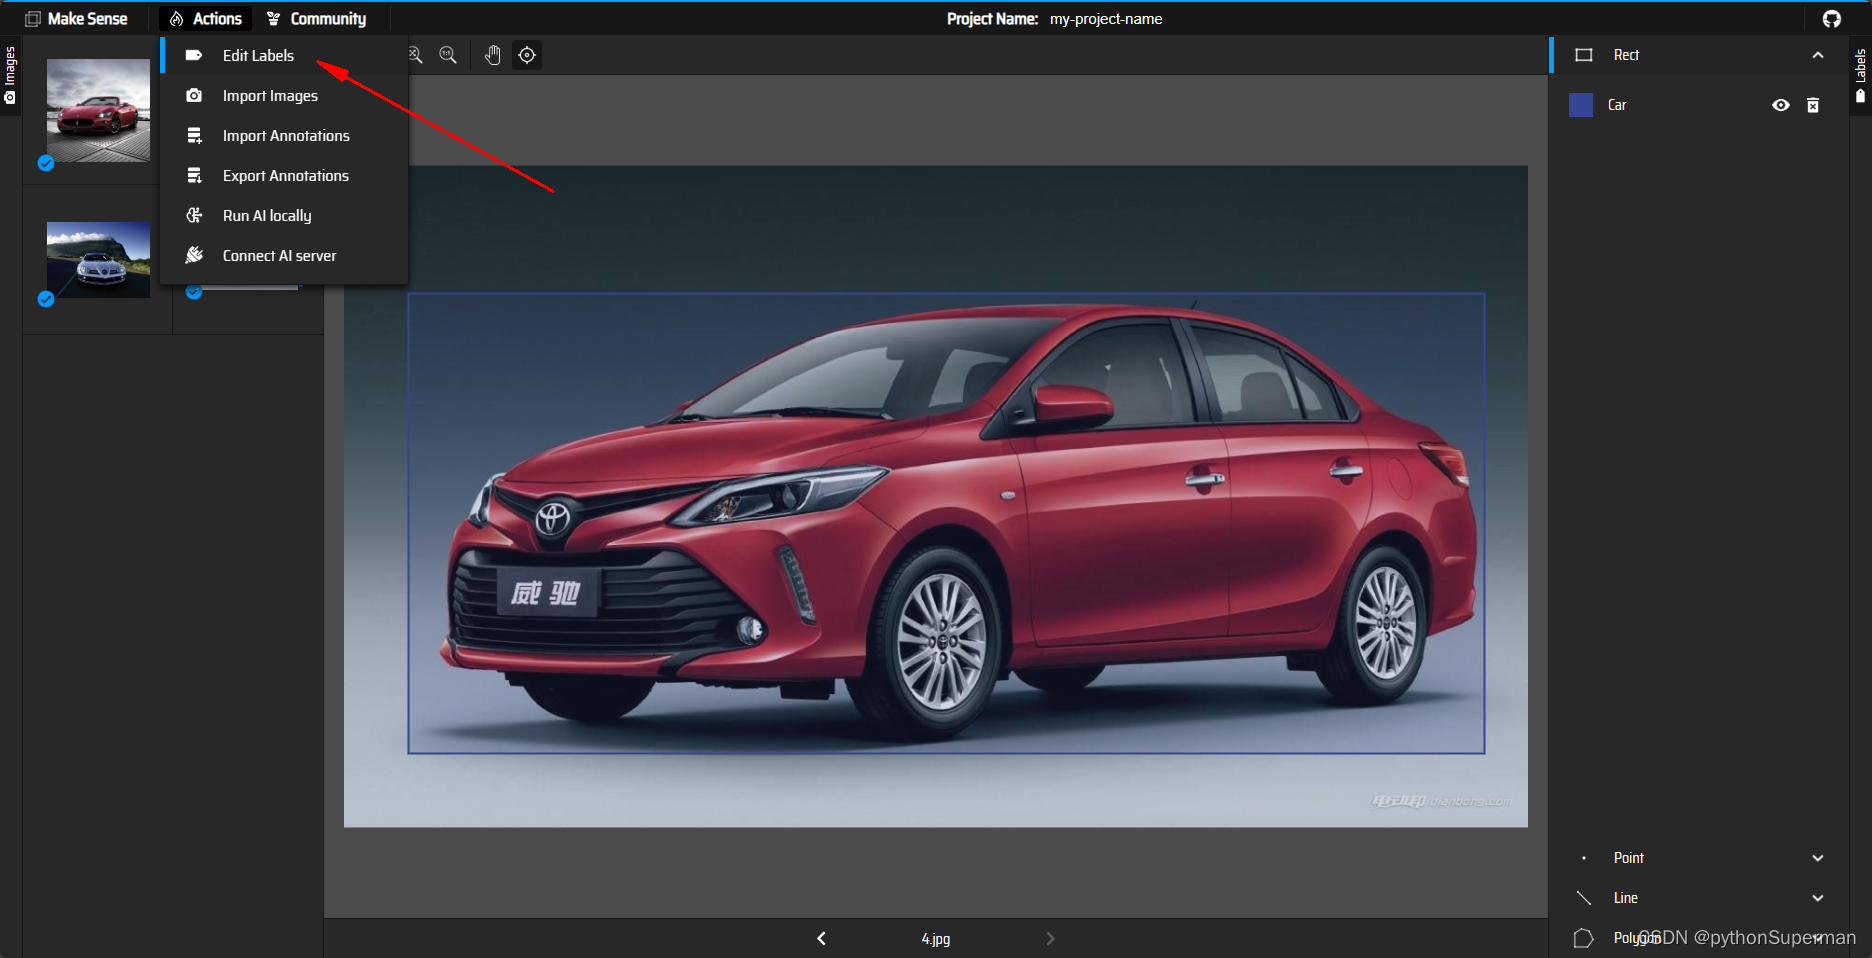The image size is (1872, 958).
Task: Click the project name my-project-name field
Action: click(1106, 19)
